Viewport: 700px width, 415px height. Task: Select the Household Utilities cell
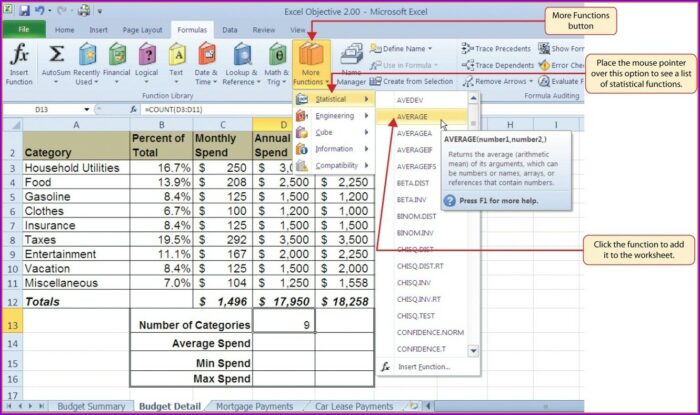[x=76, y=167]
